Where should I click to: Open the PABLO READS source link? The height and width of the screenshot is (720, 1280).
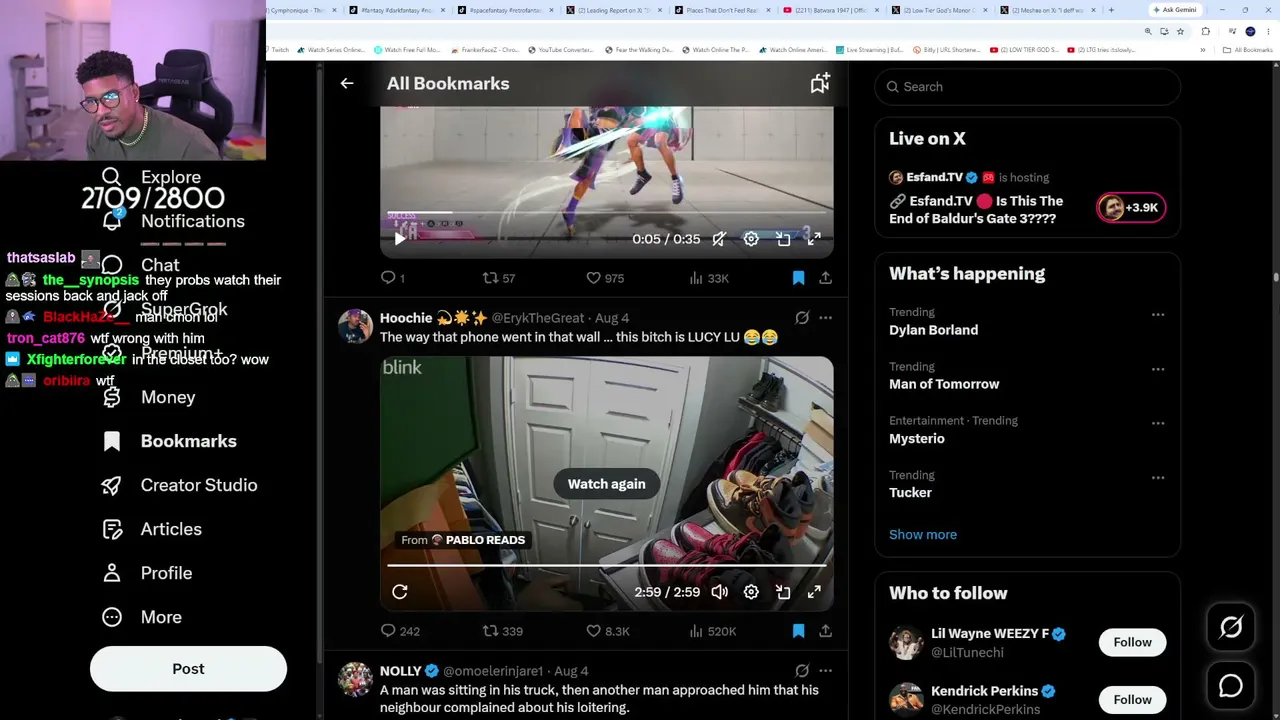coord(463,540)
